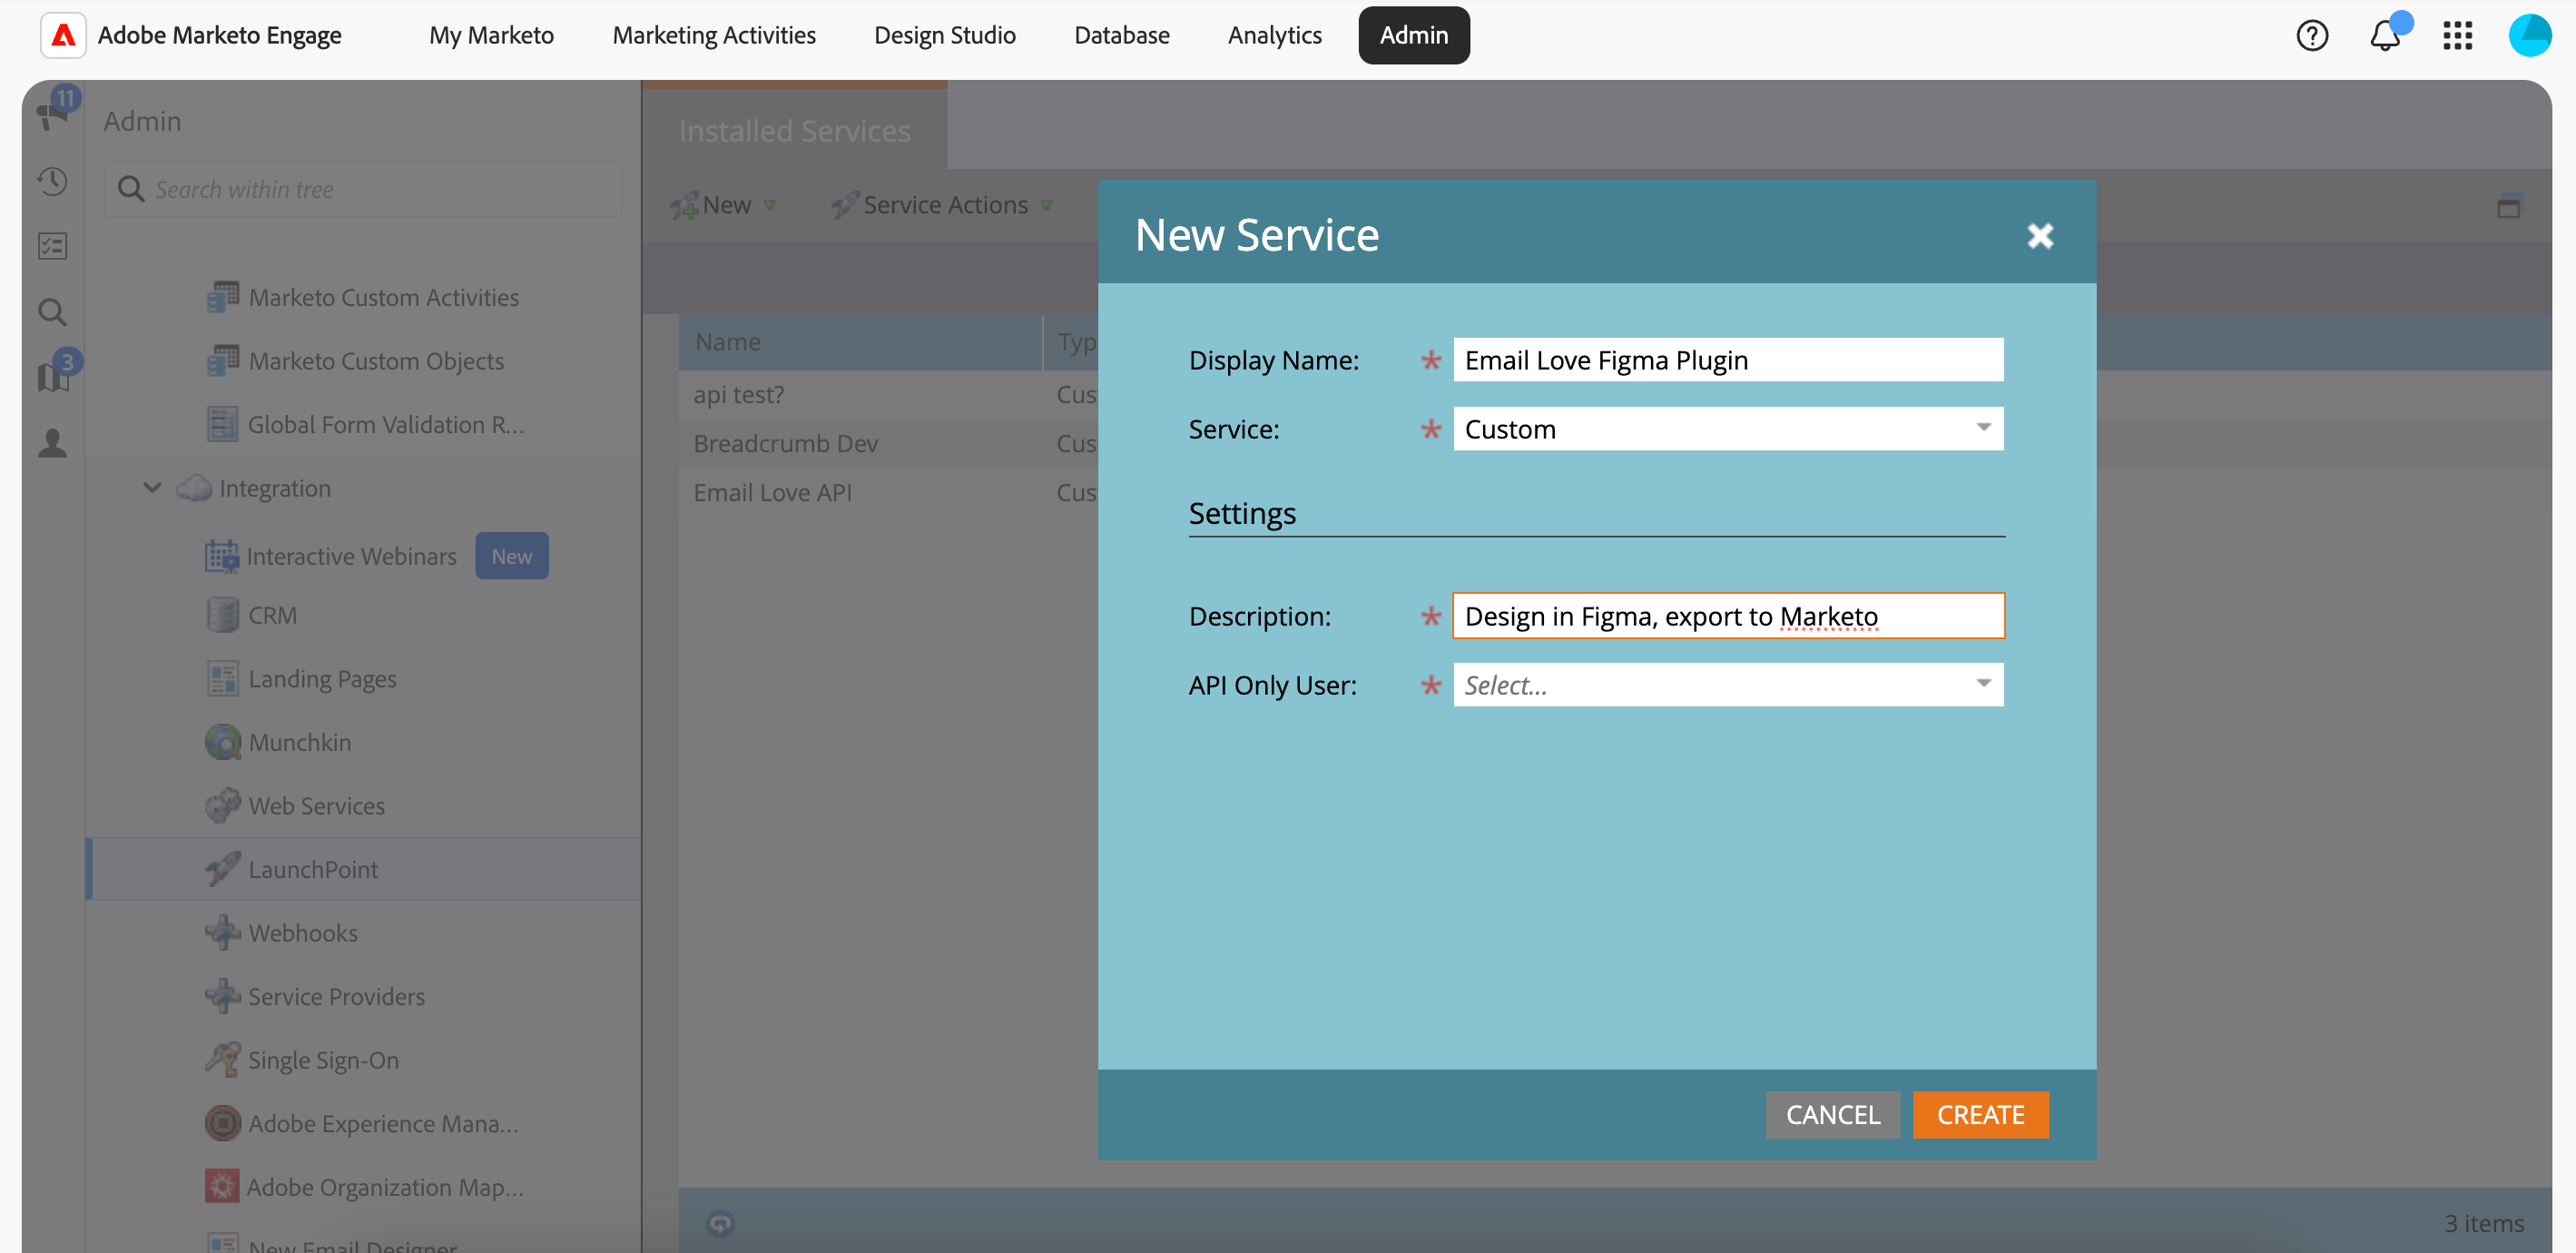The height and width of the screenshot is (1253, 2576).
Task: Click the collapse panel icon at top right
Action: pyautogui.click(x=2508, y=206)
